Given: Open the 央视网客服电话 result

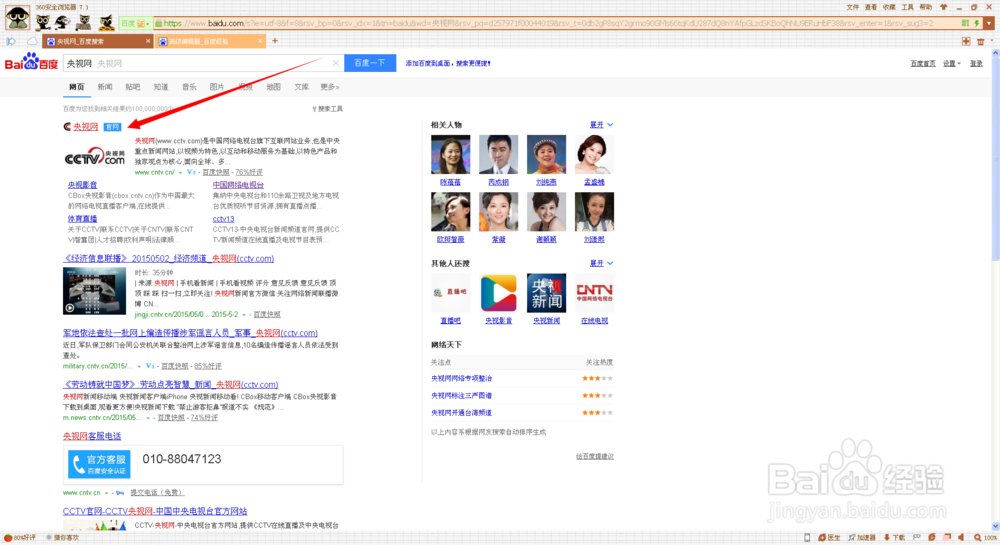Looking at the screenshot, I should (92, 437).
